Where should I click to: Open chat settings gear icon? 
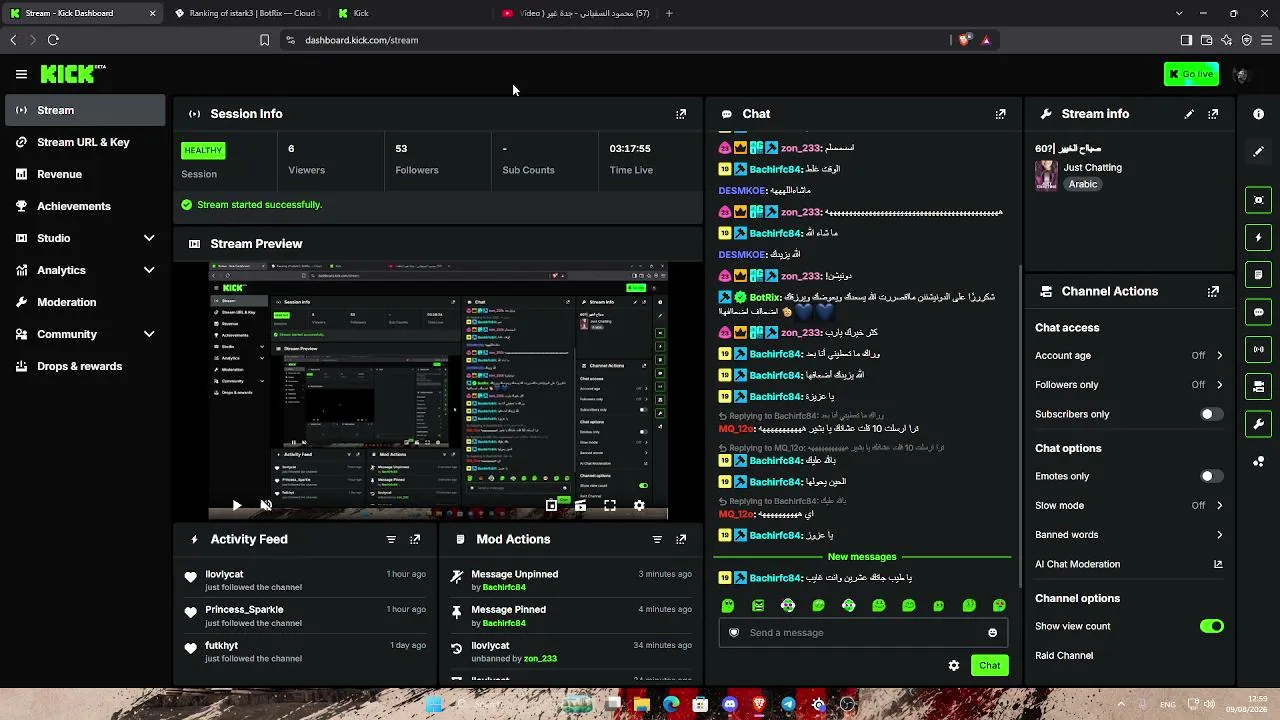pos(954,666)
